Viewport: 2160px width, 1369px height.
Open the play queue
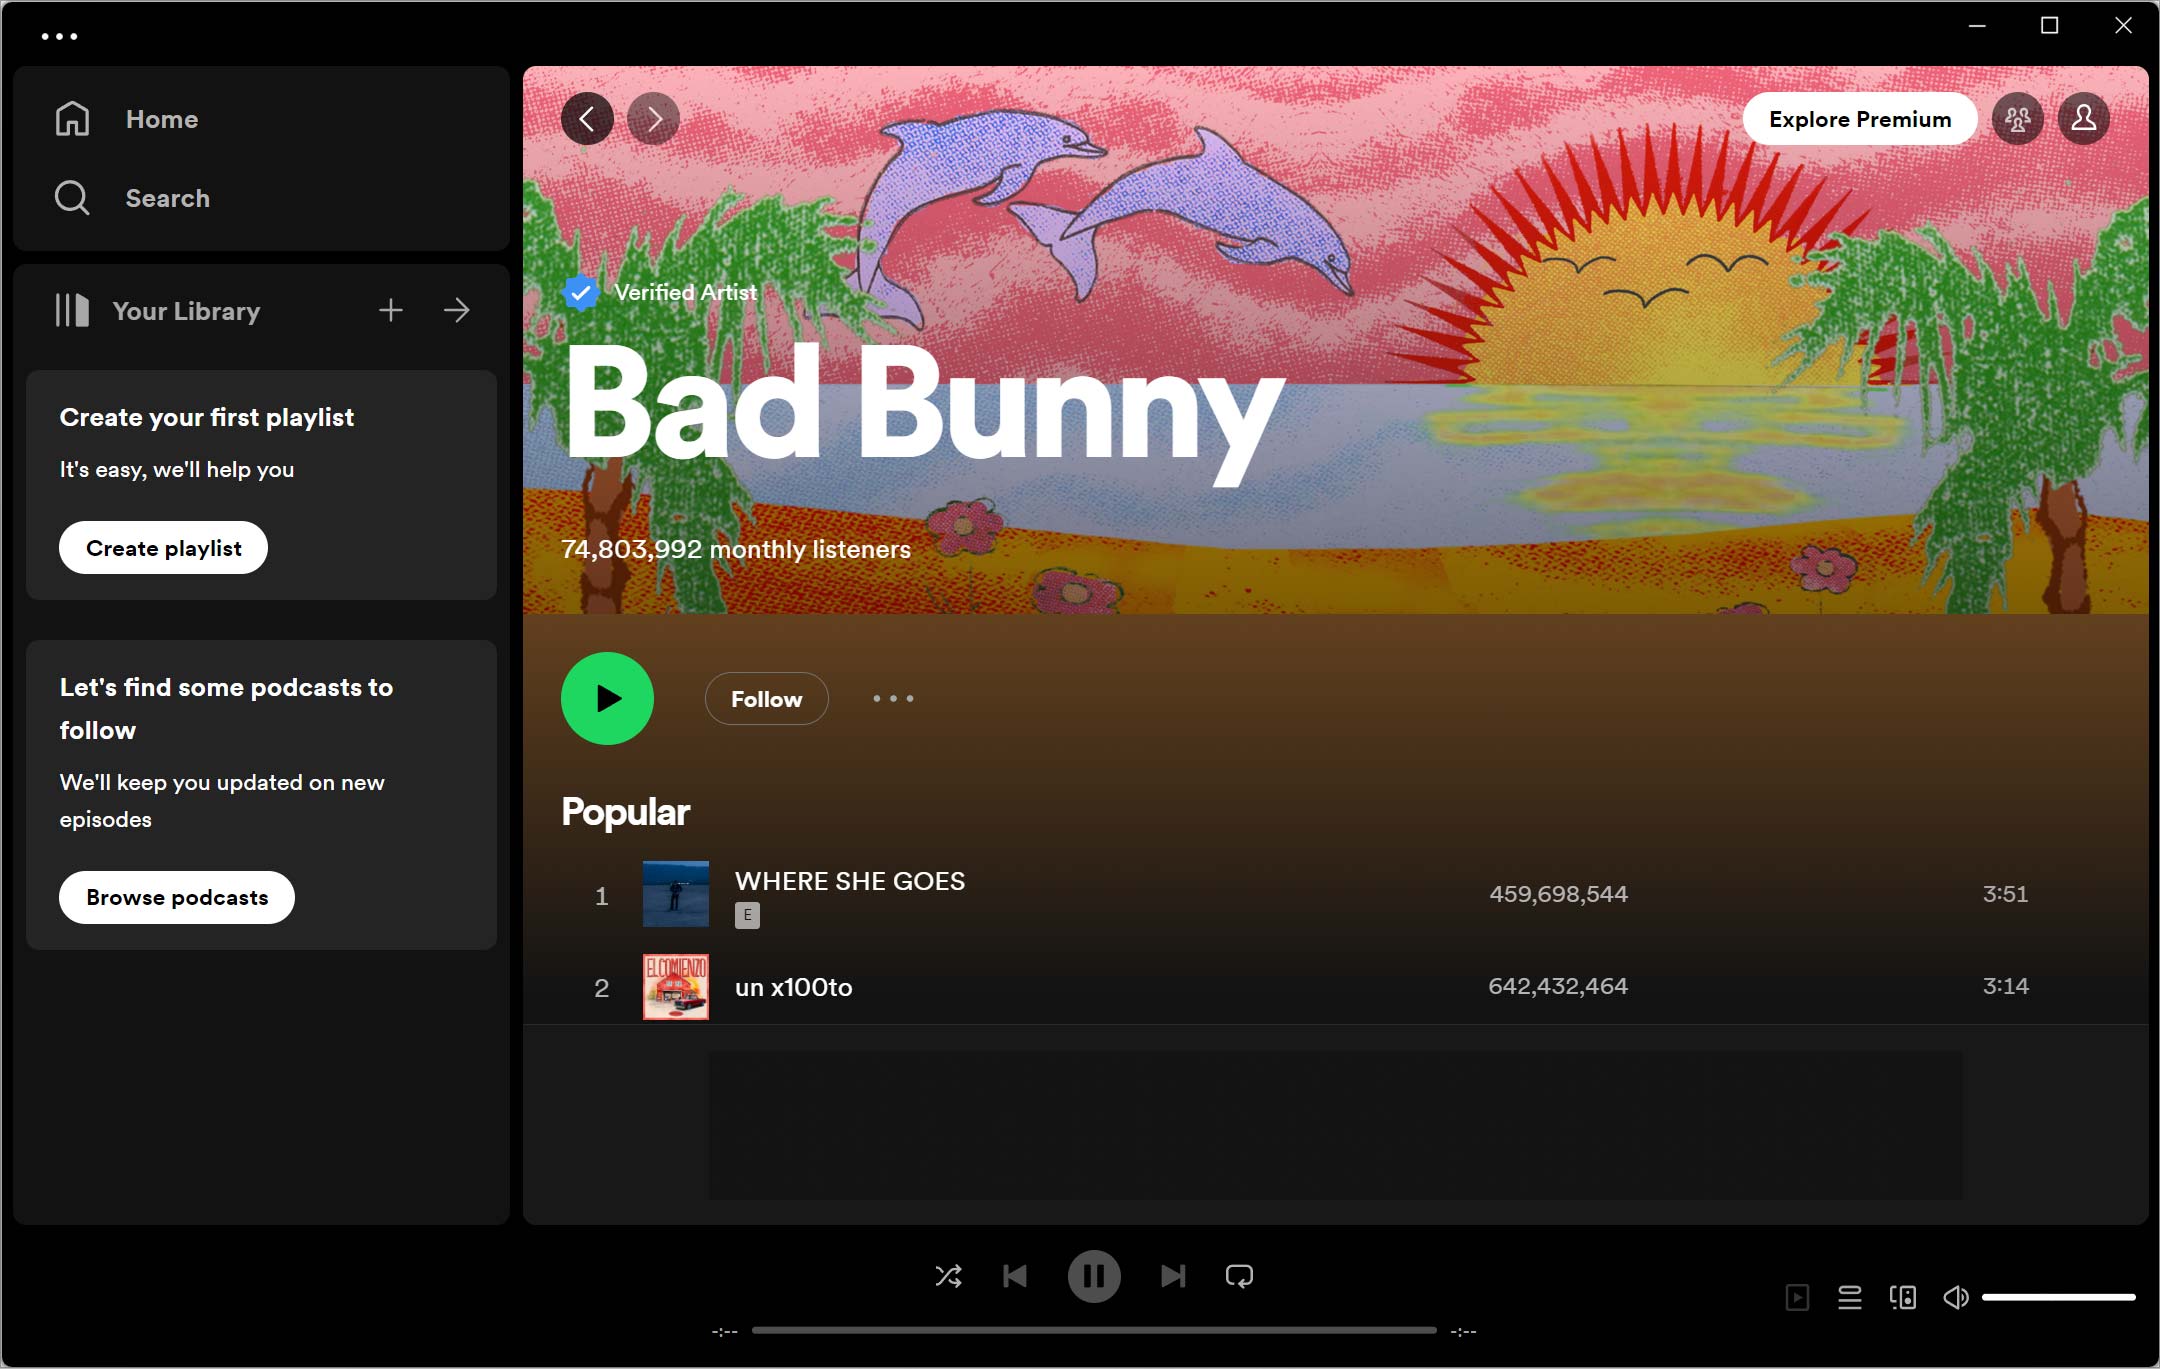[x=1850, y=1298]
